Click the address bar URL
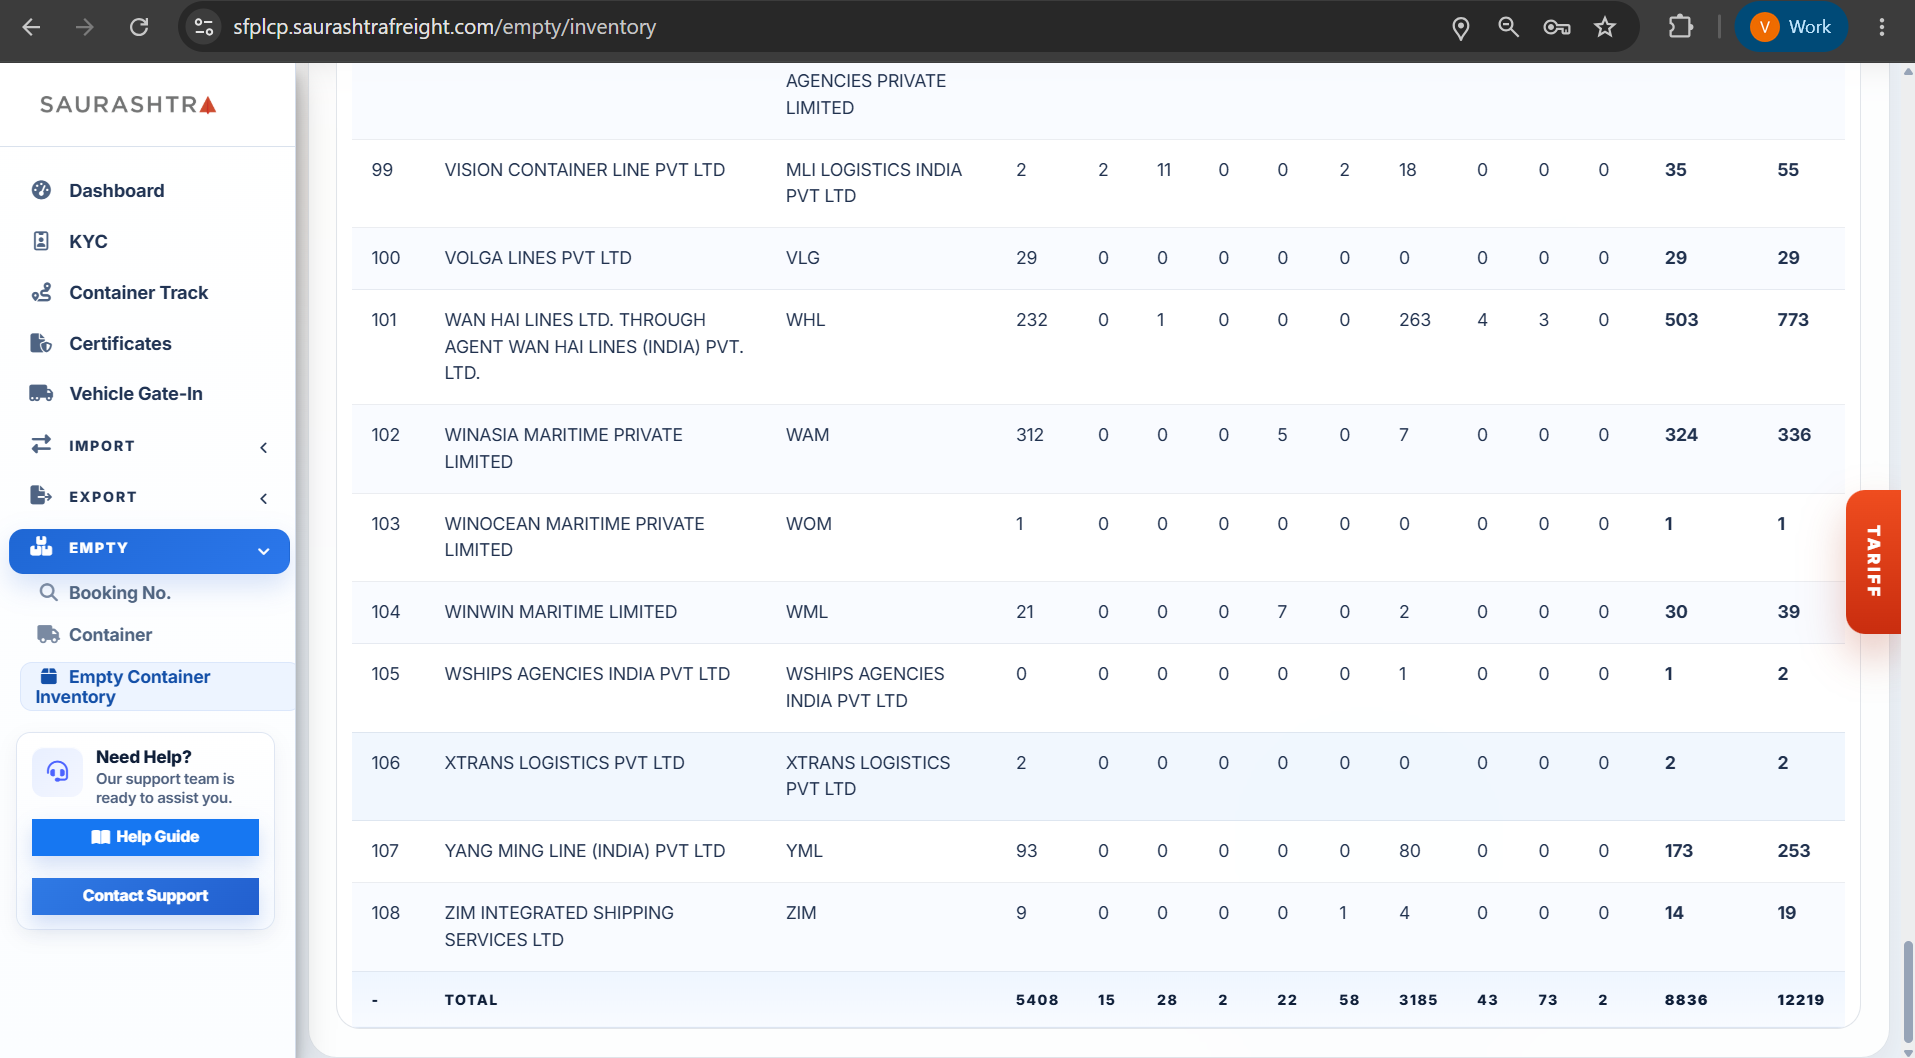 (445, 27)
